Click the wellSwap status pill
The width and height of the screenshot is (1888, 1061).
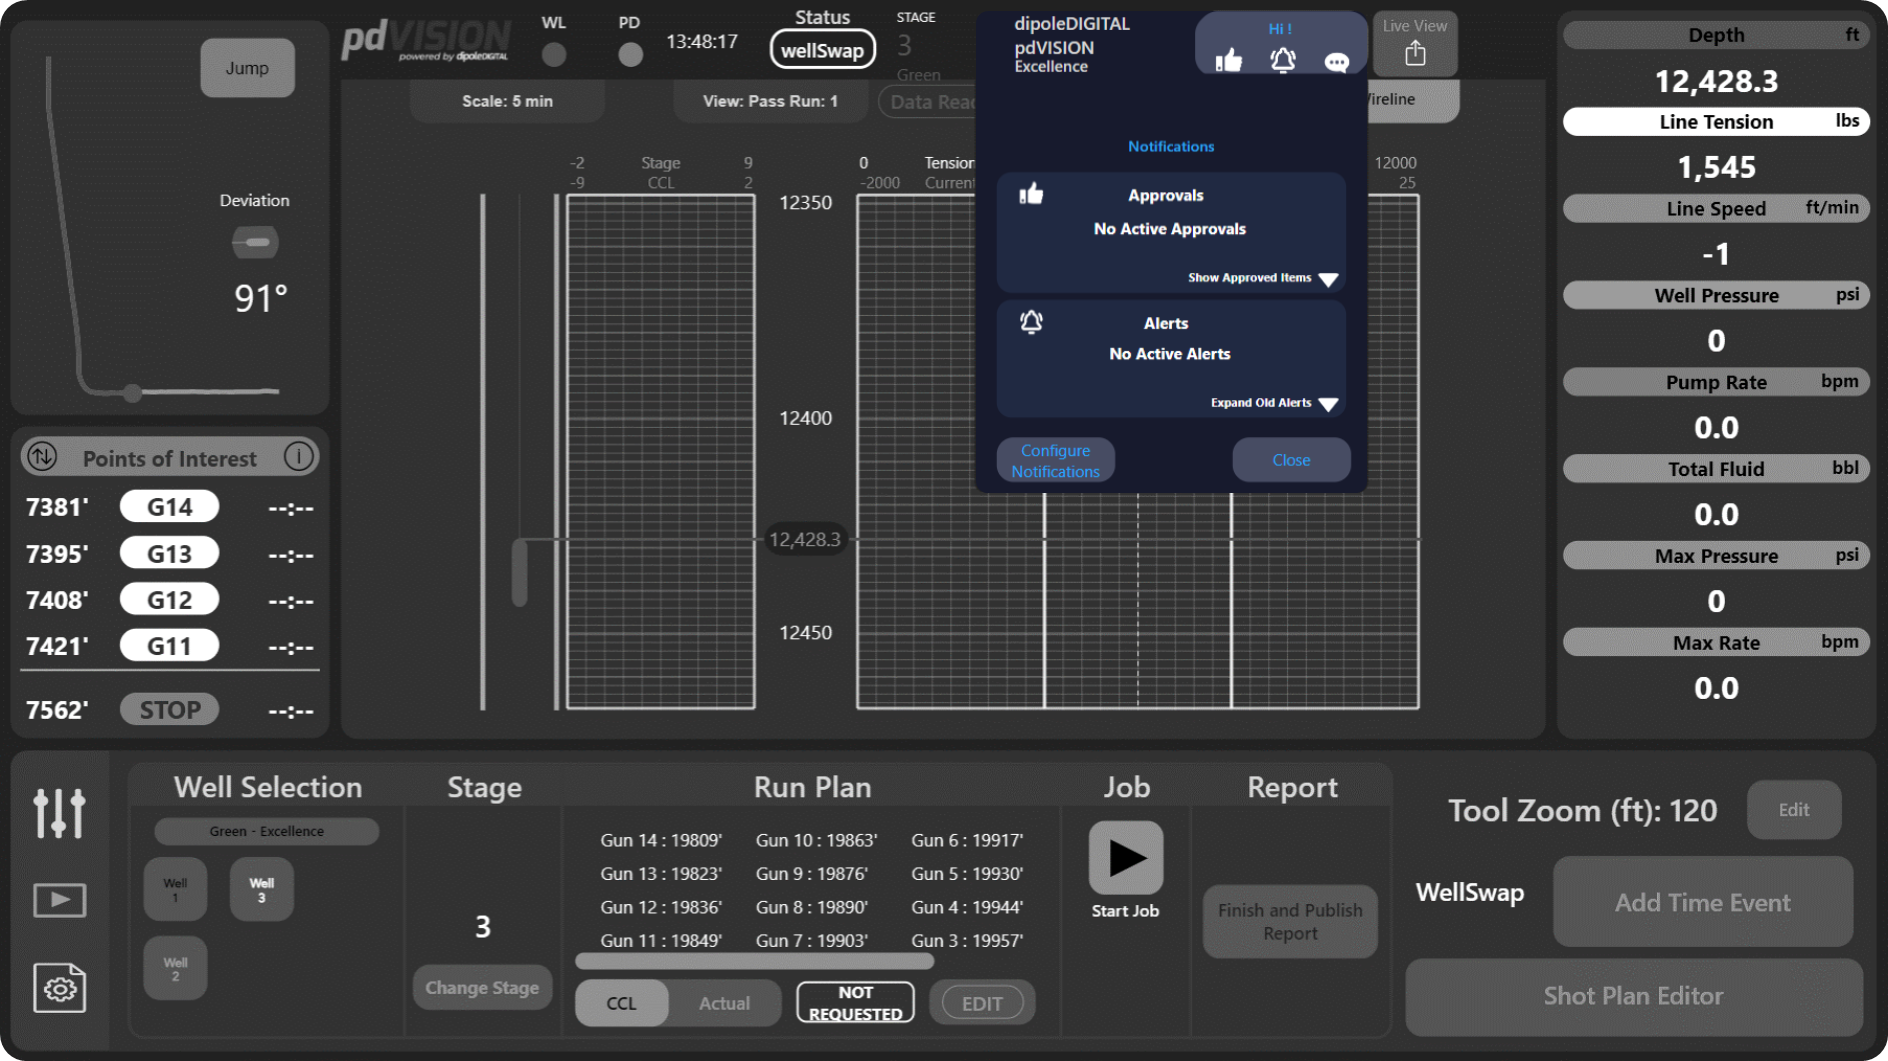(822, 51)
